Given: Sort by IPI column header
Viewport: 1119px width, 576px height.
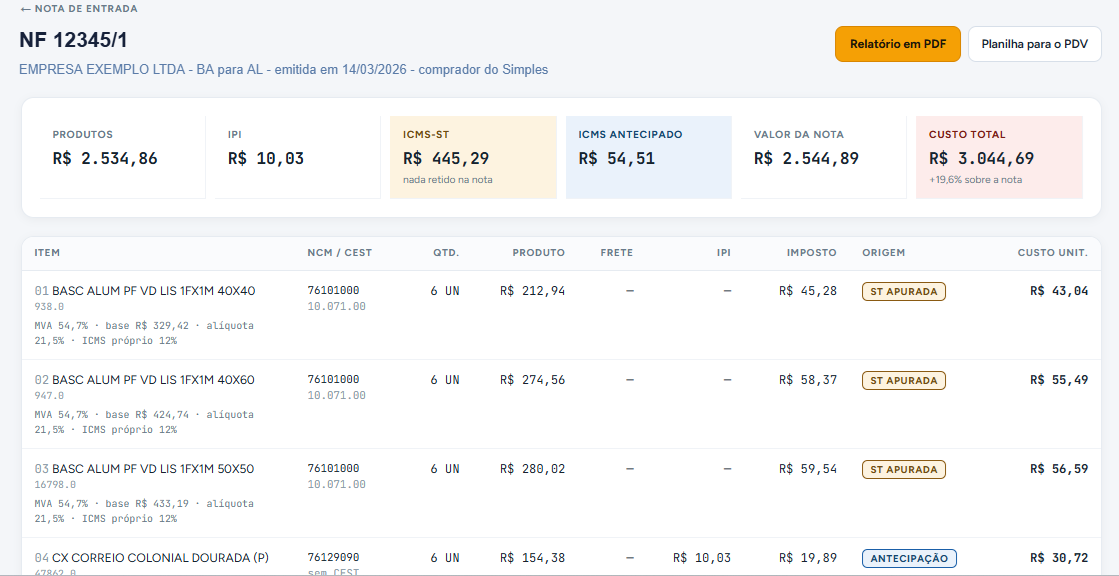Looking at the screenshot, I should (x=724, y=253).
